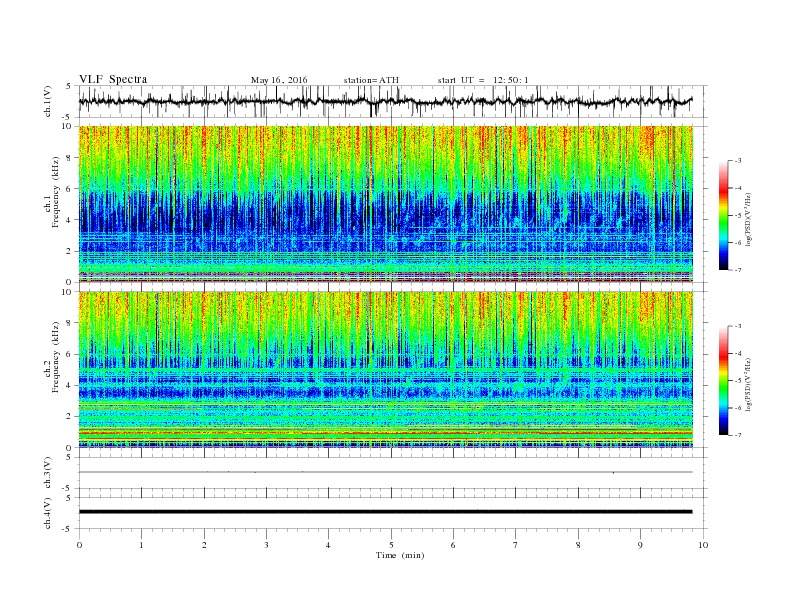Click the '9' tick on the time axis
792x612 pixels.
click(x=640, y=545)
